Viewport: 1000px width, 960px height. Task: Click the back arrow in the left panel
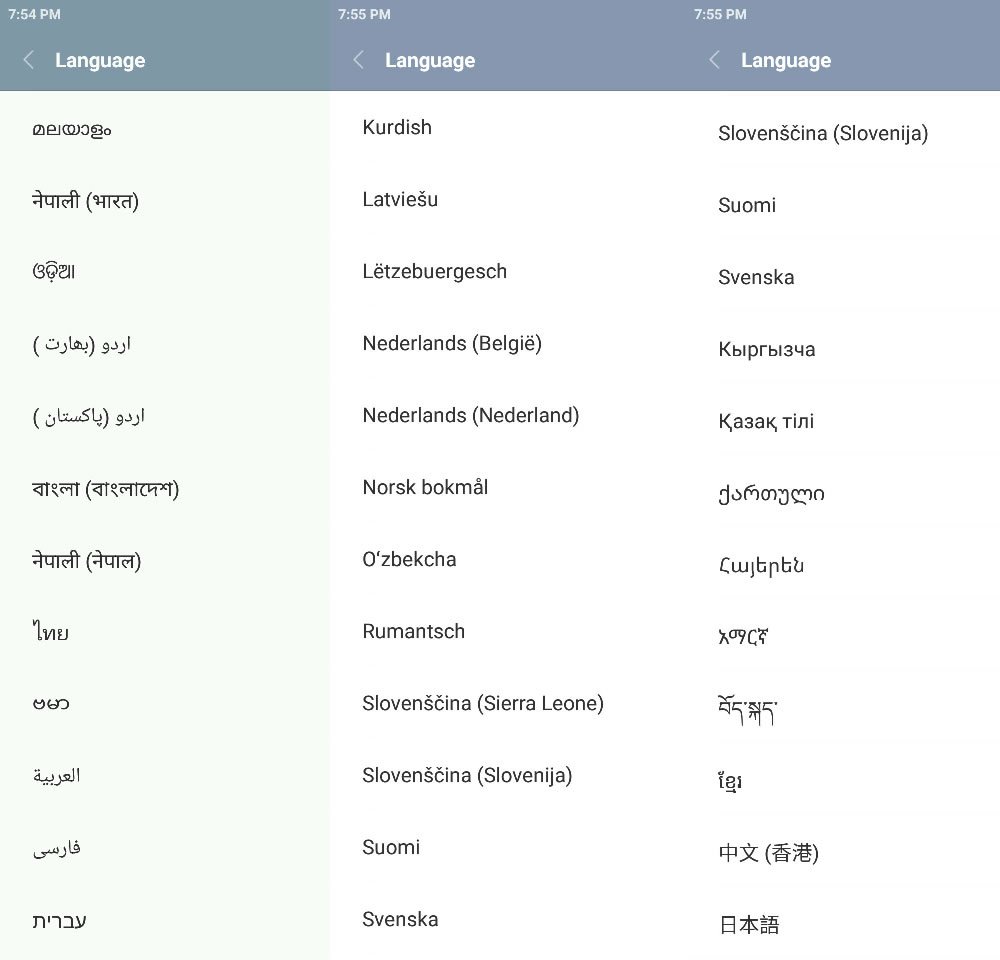pos(28,60)
